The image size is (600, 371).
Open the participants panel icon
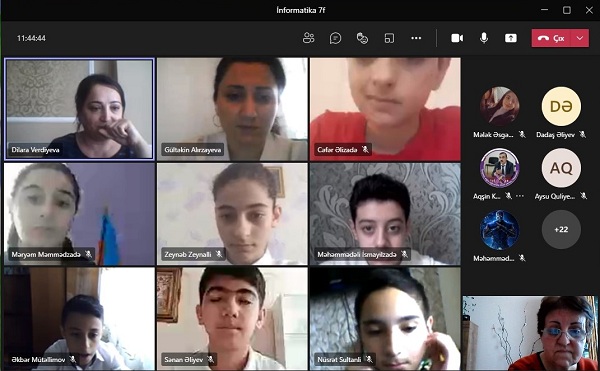(308, 38)
